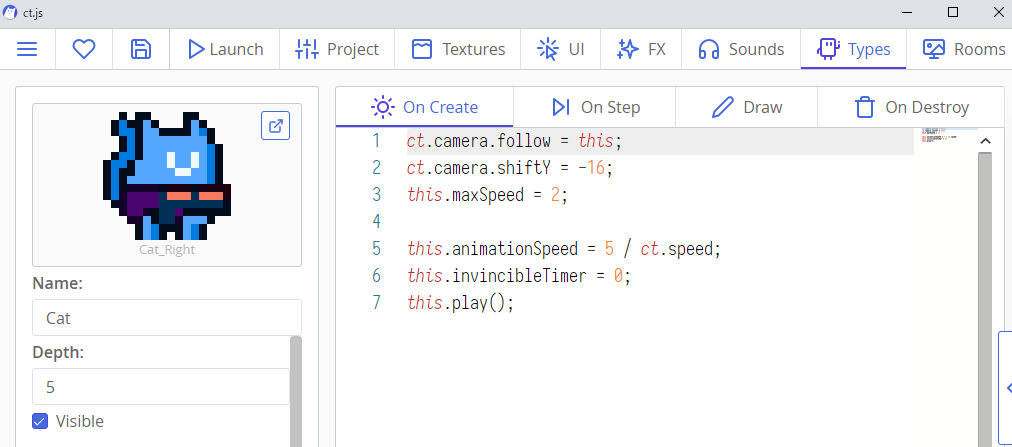The height and width of the screenshot is (447, 1012).
Task: Show the On Create event code
Action: pos(425,107)
